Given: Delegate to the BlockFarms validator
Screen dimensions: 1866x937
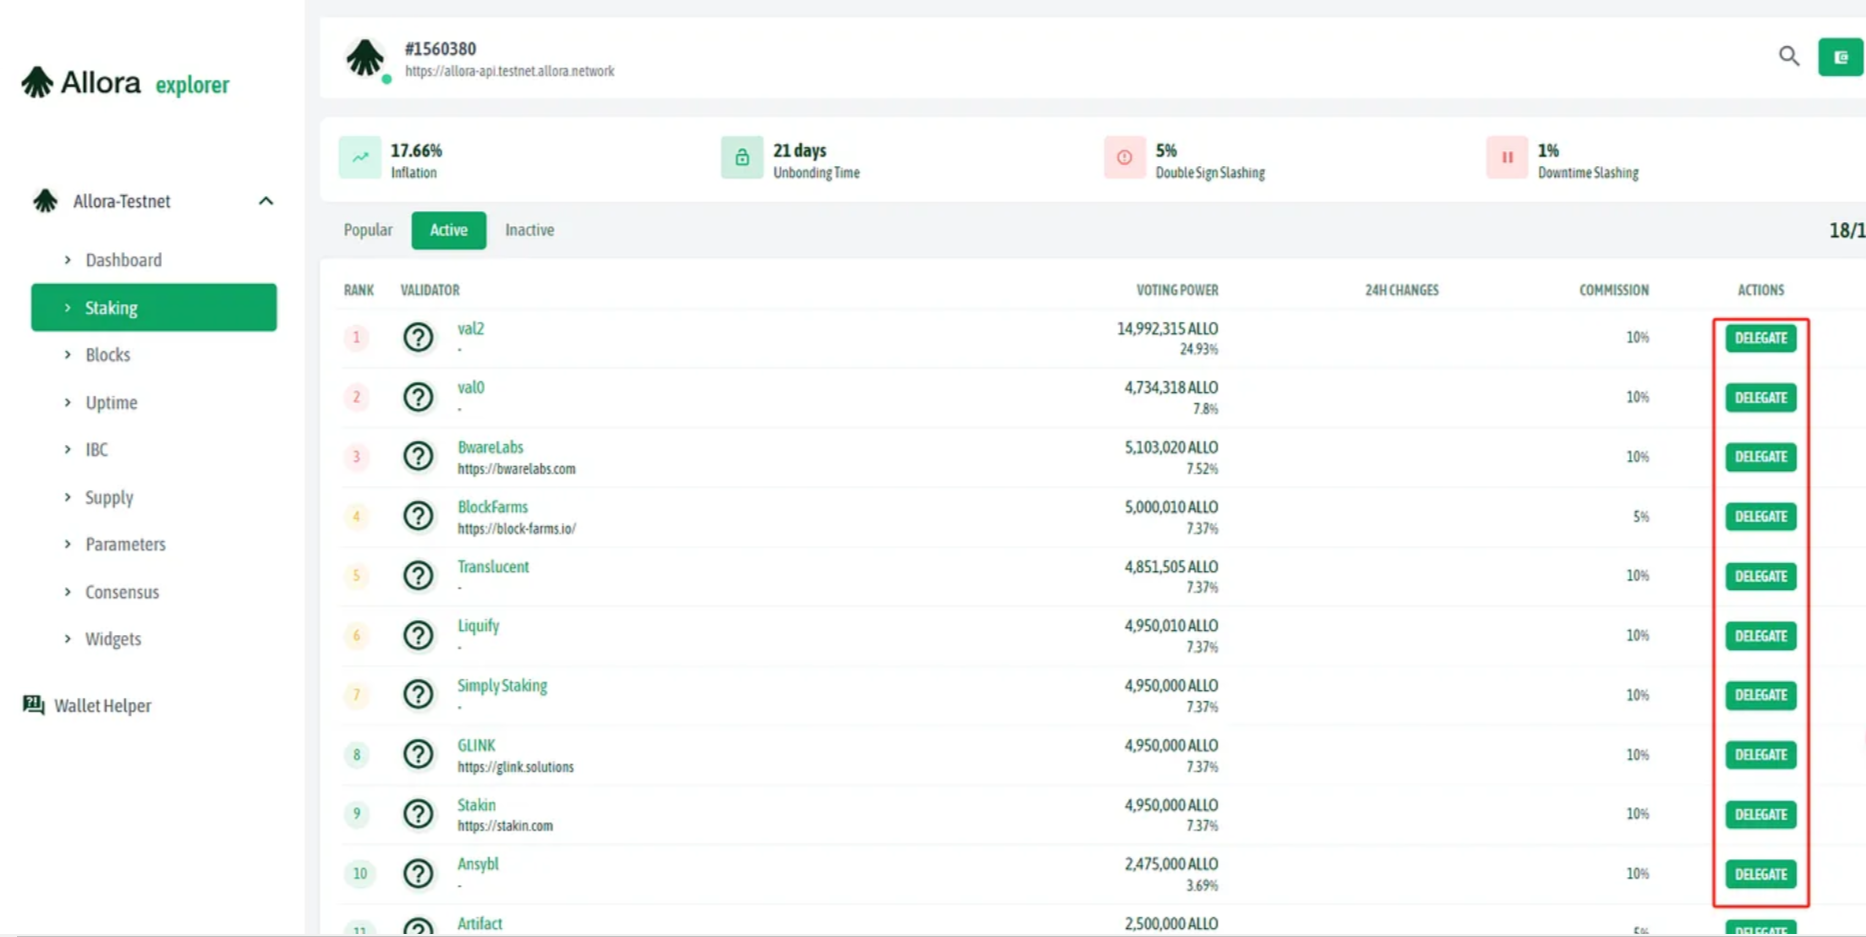Looking at the screenshot, I should (1760, 517).
